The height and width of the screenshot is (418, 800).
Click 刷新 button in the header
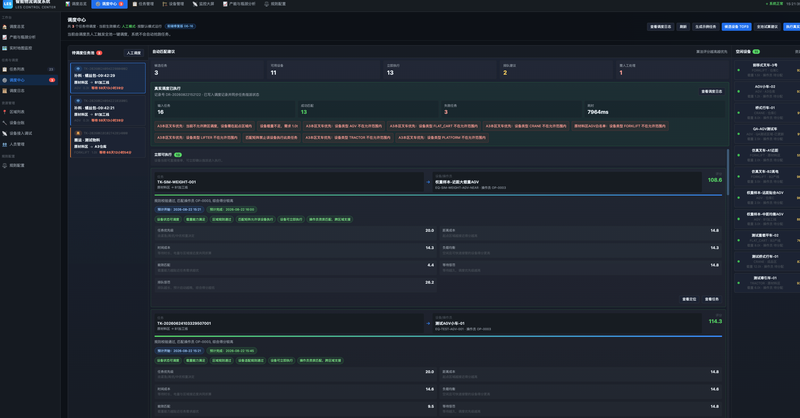tap(683, 27)
